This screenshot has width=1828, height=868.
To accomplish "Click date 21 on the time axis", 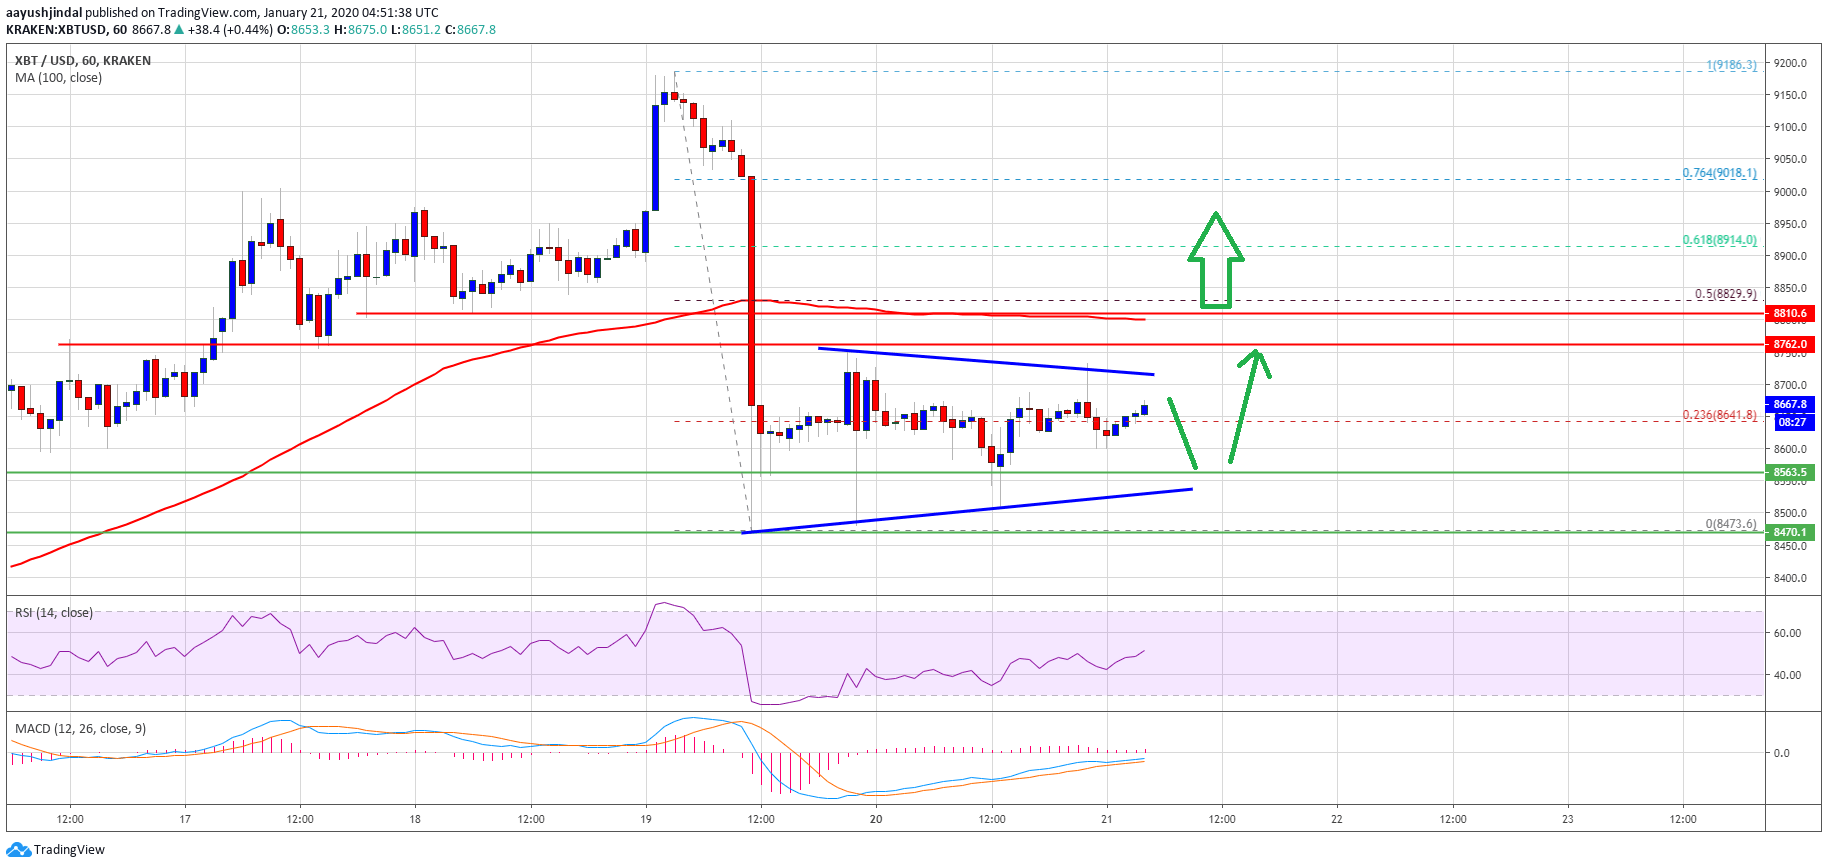I will pos(1107,819).
